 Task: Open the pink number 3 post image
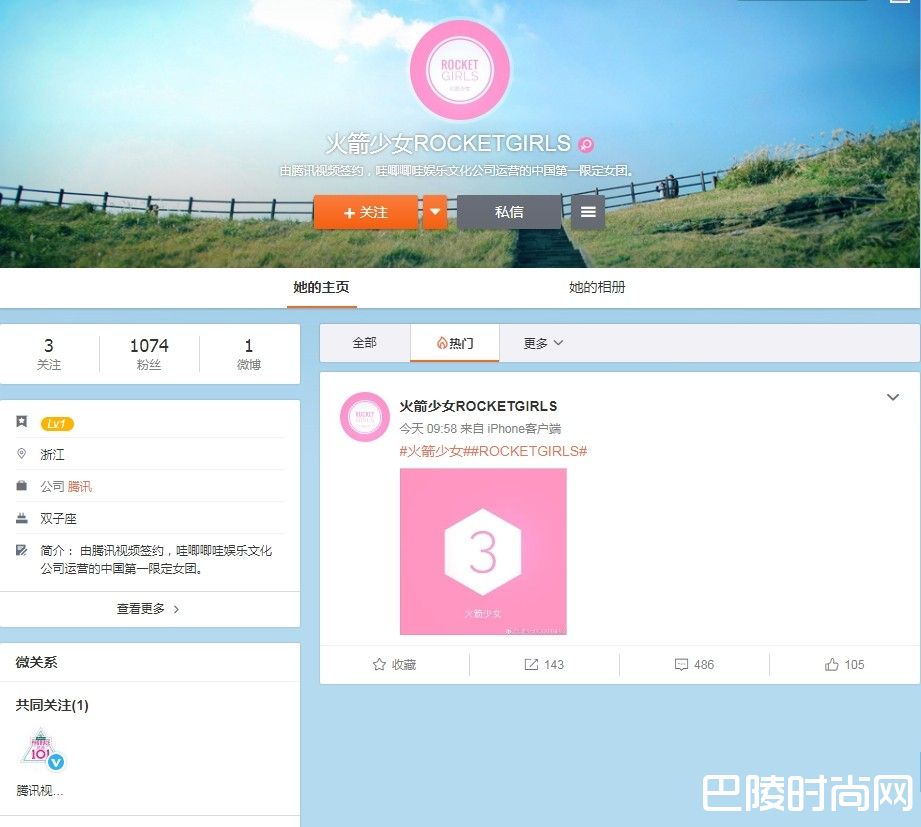[x=483, y=551]
